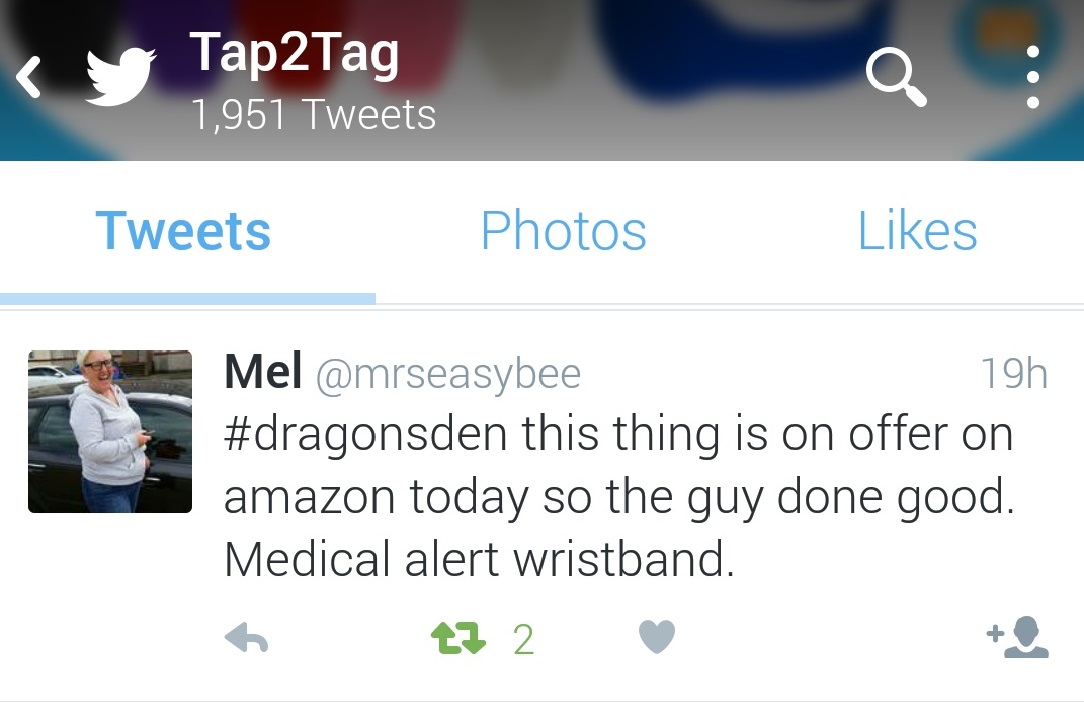
Task: Click the 1,951 Tweets count
Action: (313, 114)
